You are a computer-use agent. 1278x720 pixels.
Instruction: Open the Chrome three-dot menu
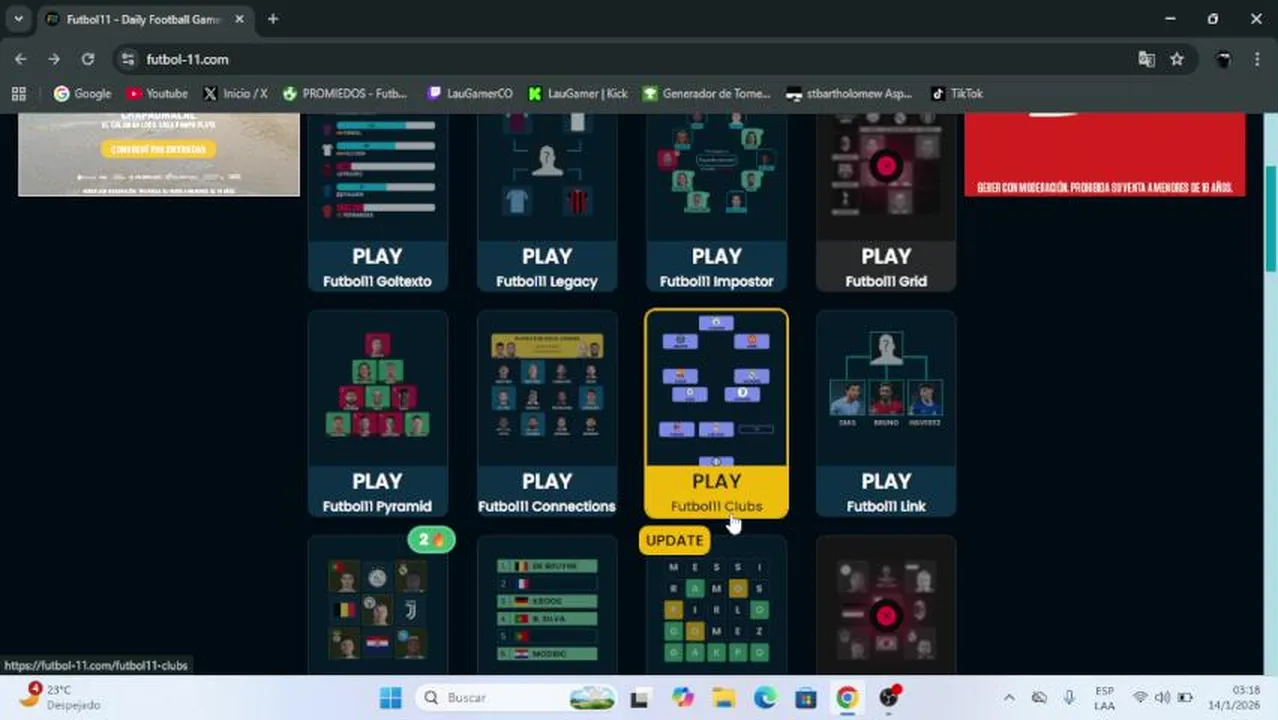pos(1257,59)
